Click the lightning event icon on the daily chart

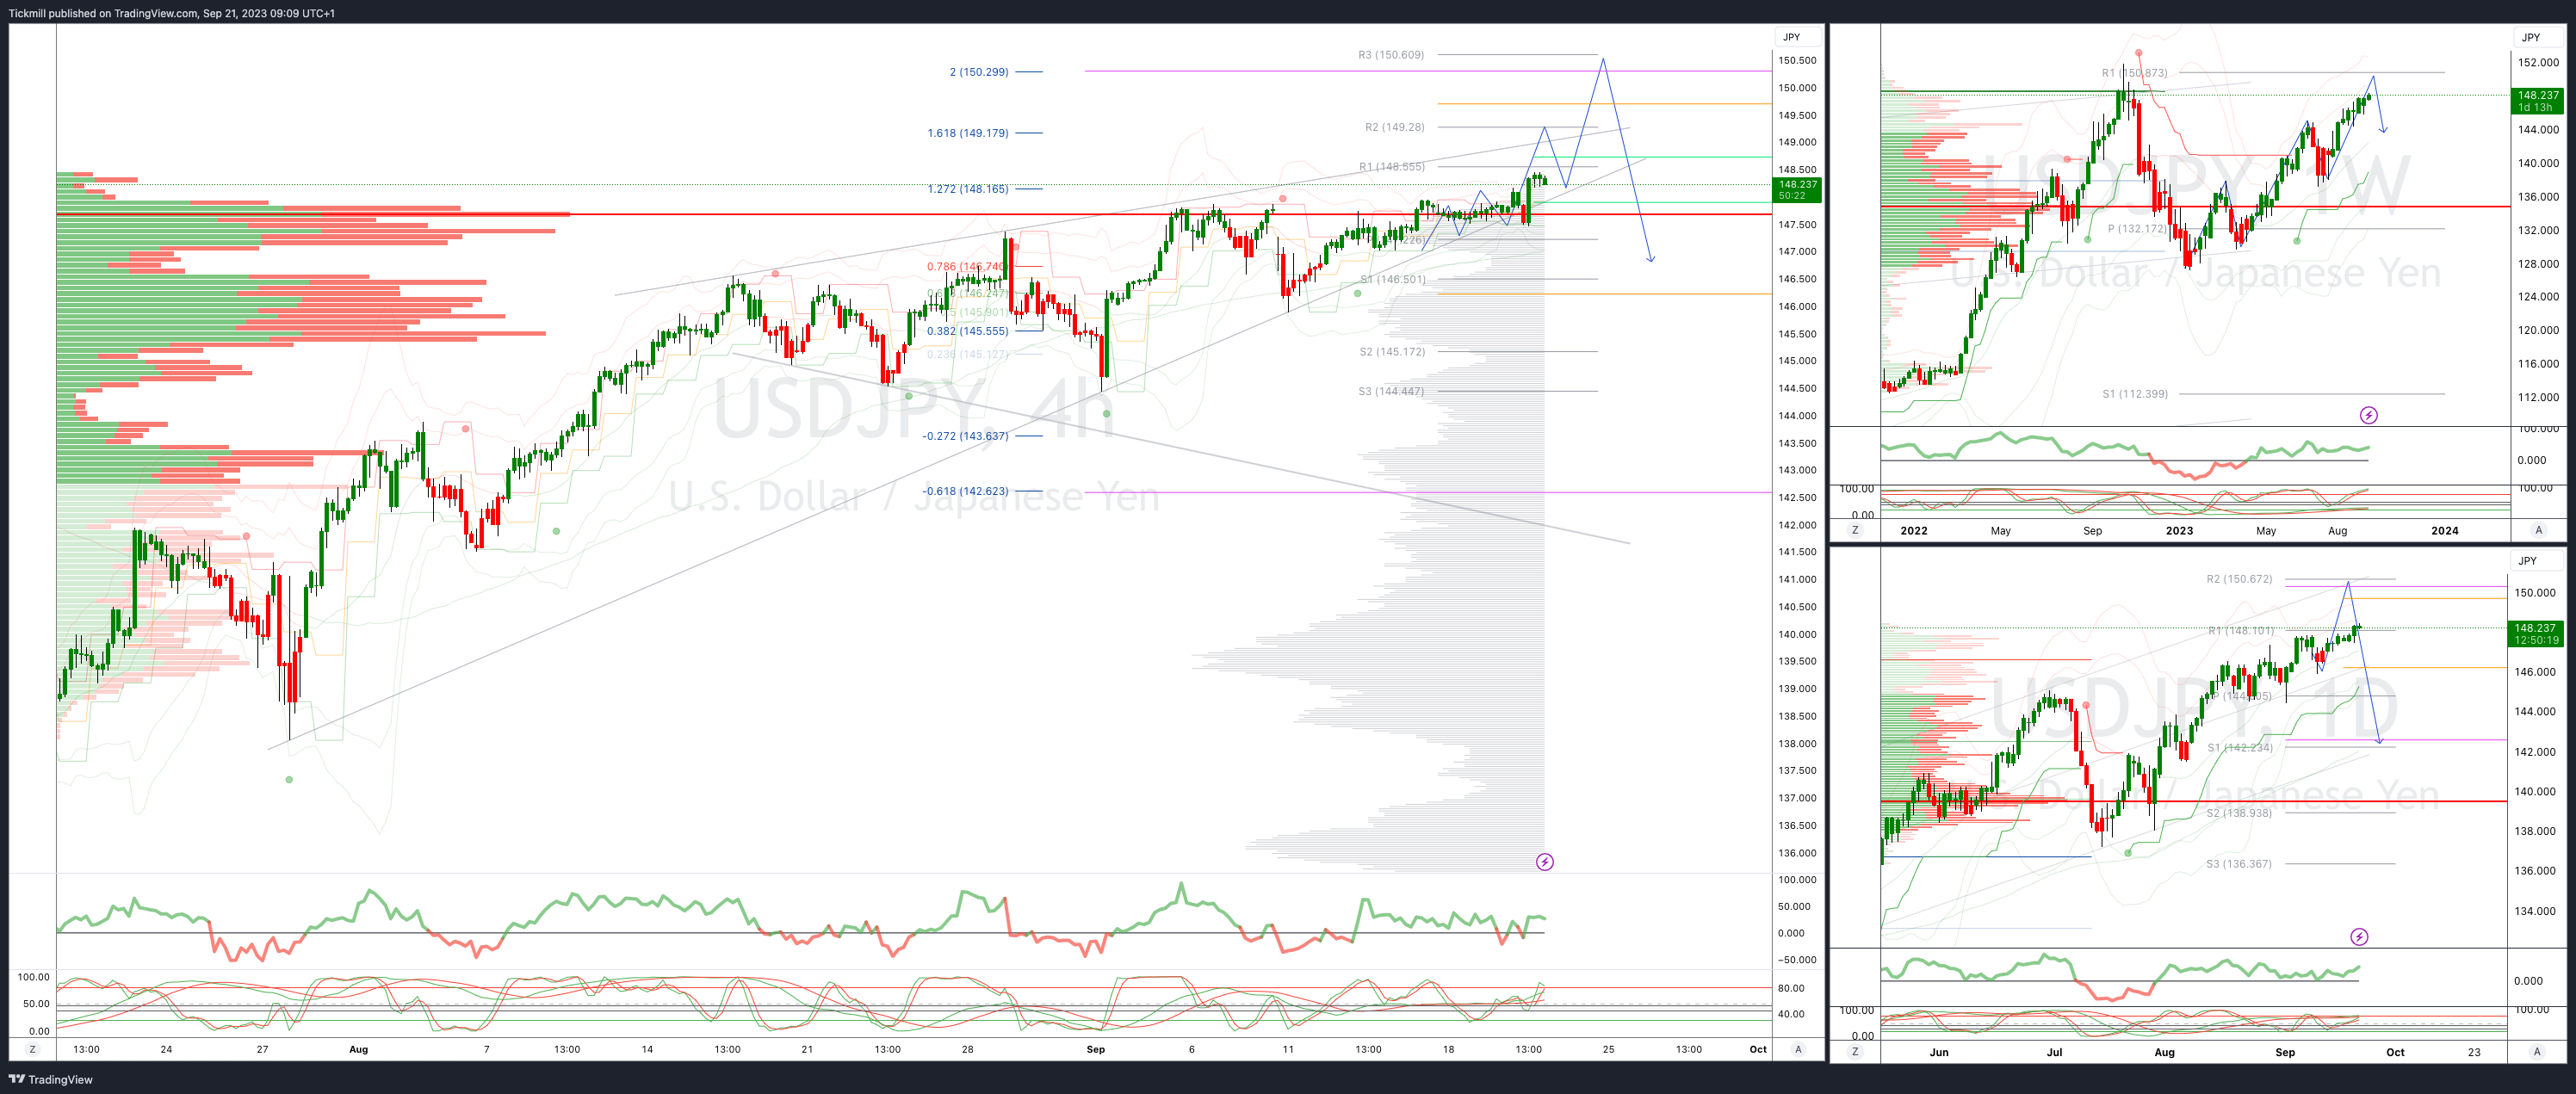[2359, 937]
